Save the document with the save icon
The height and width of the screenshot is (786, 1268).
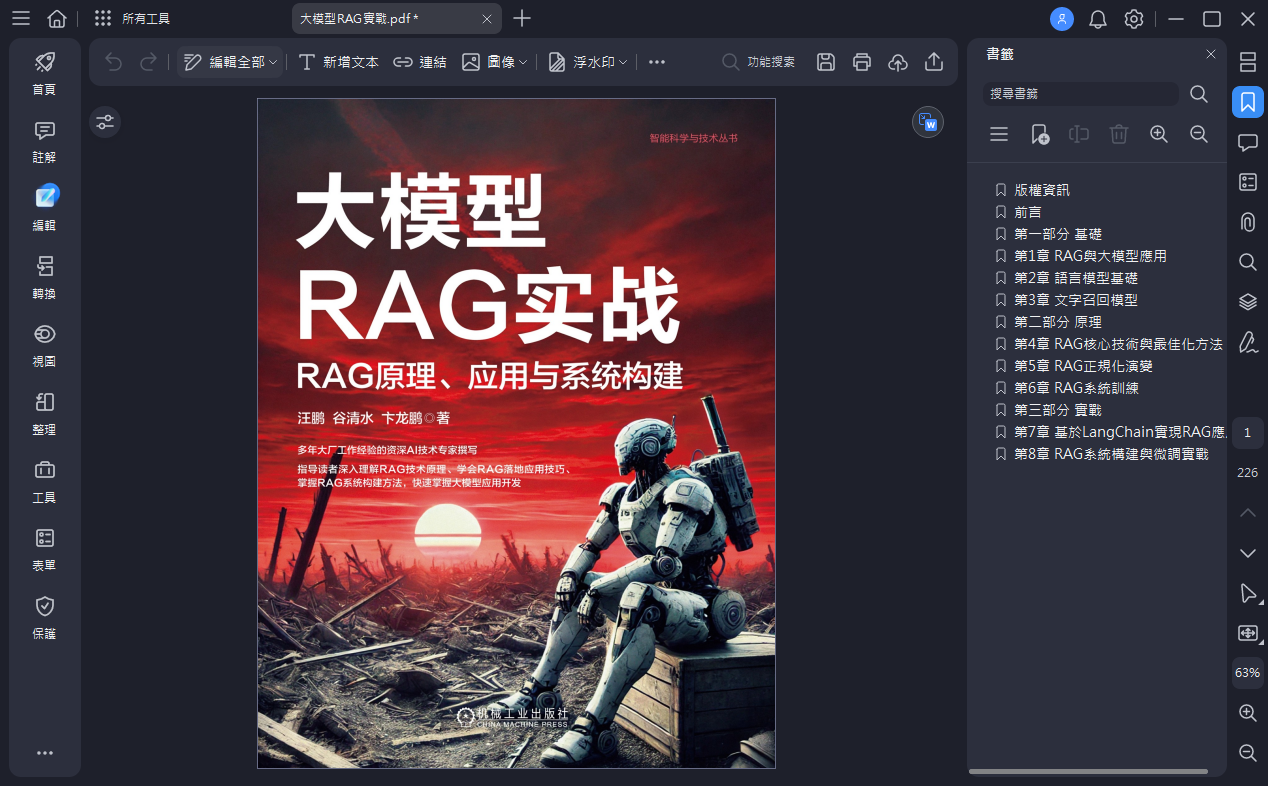click(825, 61)
